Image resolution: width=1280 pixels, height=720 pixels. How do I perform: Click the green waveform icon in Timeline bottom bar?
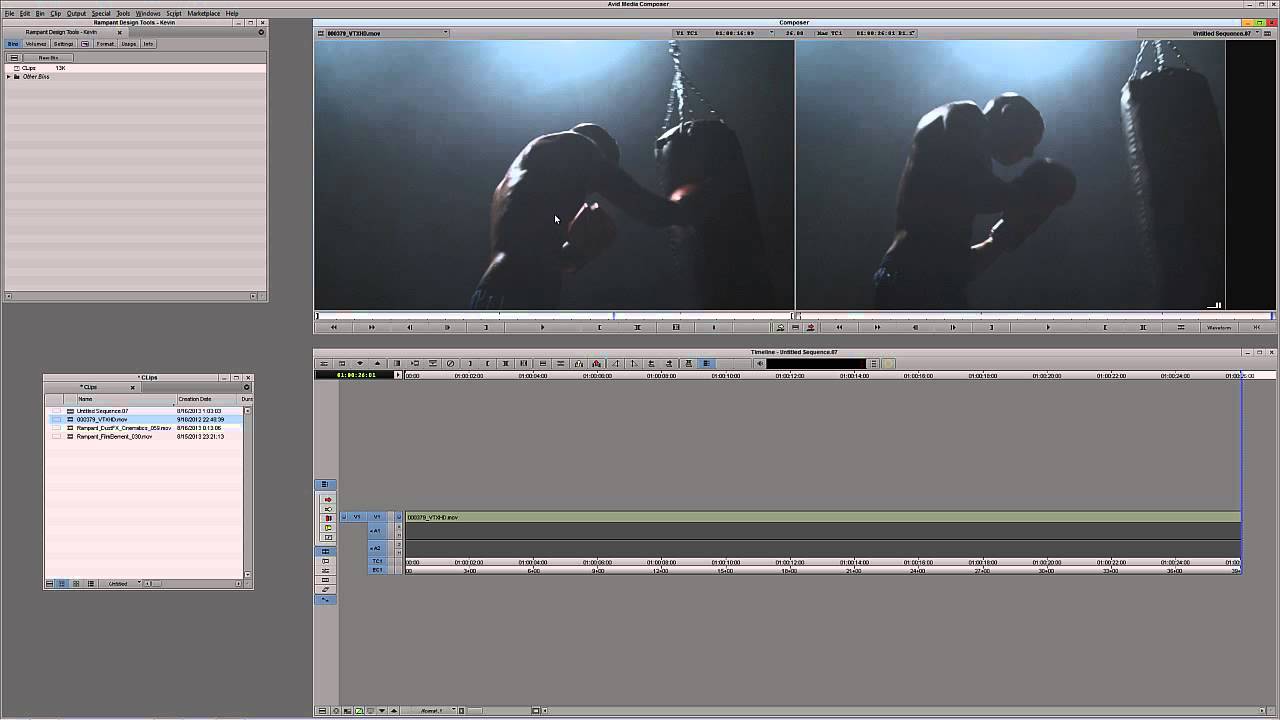359,711
